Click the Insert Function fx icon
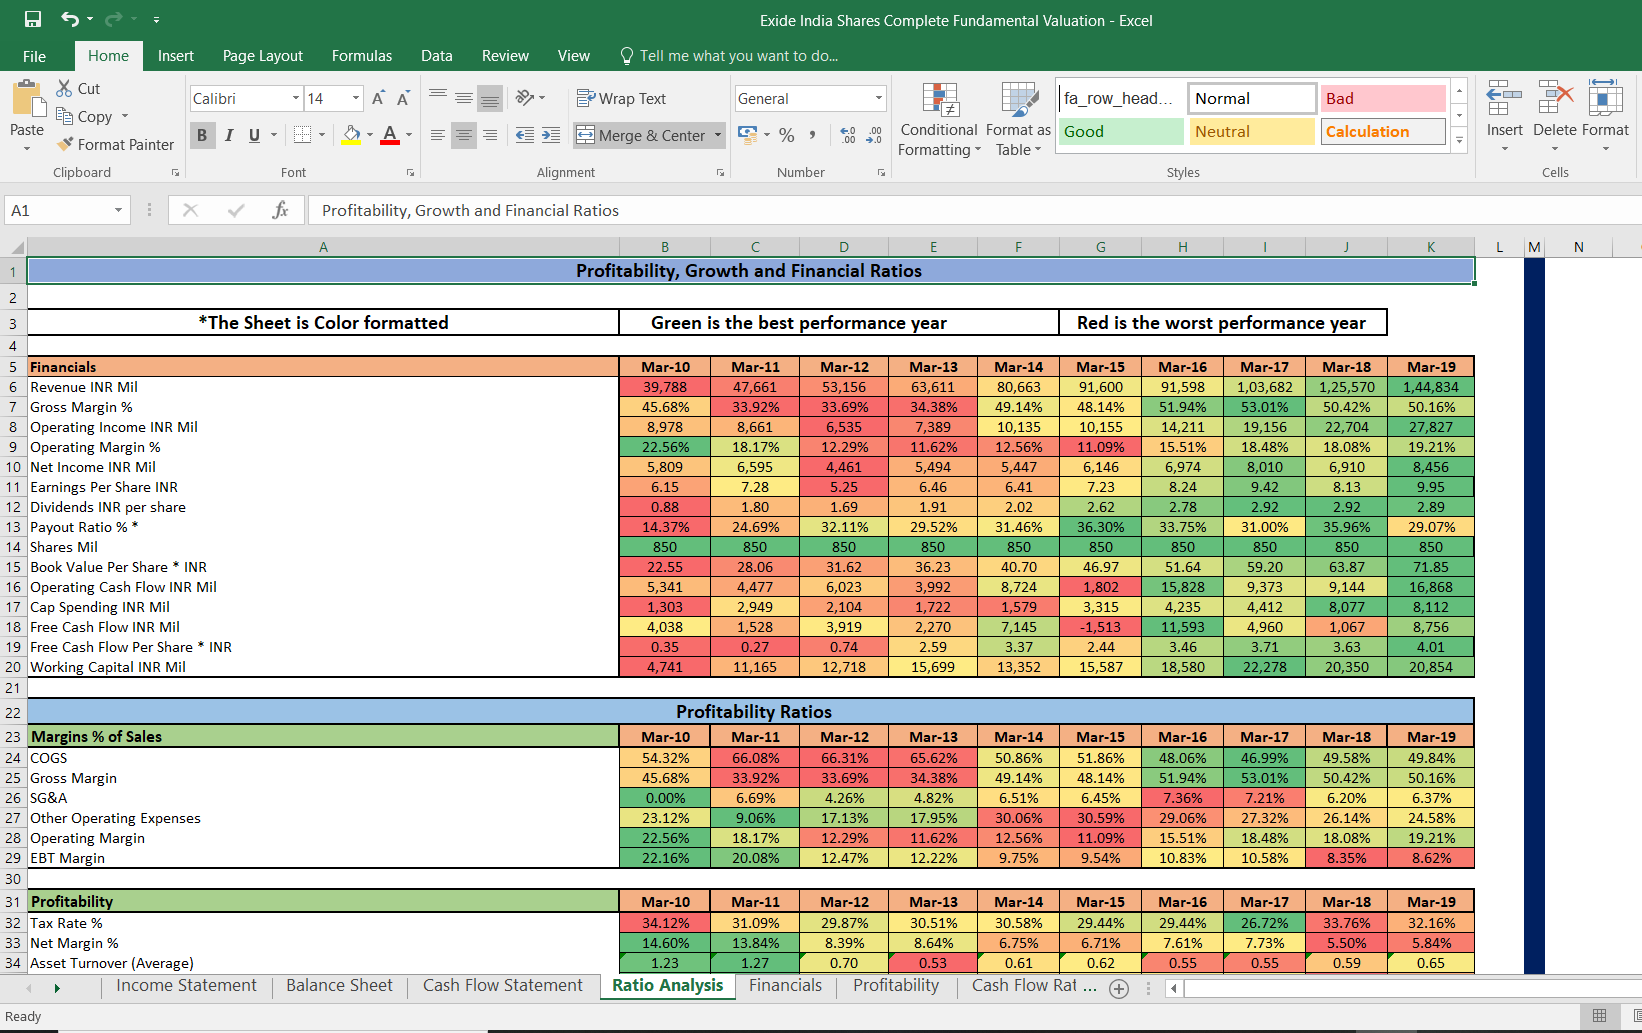The image size is (1642, 1033). click(x=280, y=210)
